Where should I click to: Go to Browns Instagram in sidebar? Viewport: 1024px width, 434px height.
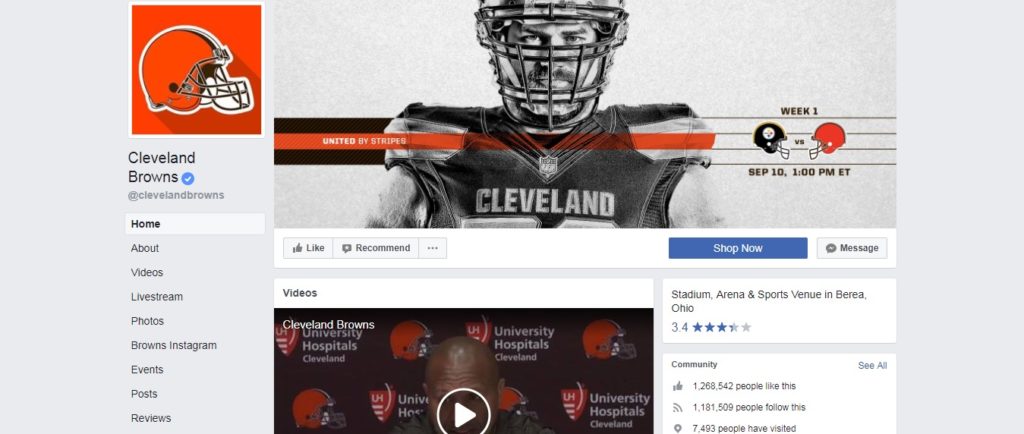click(x=174, y=346)
